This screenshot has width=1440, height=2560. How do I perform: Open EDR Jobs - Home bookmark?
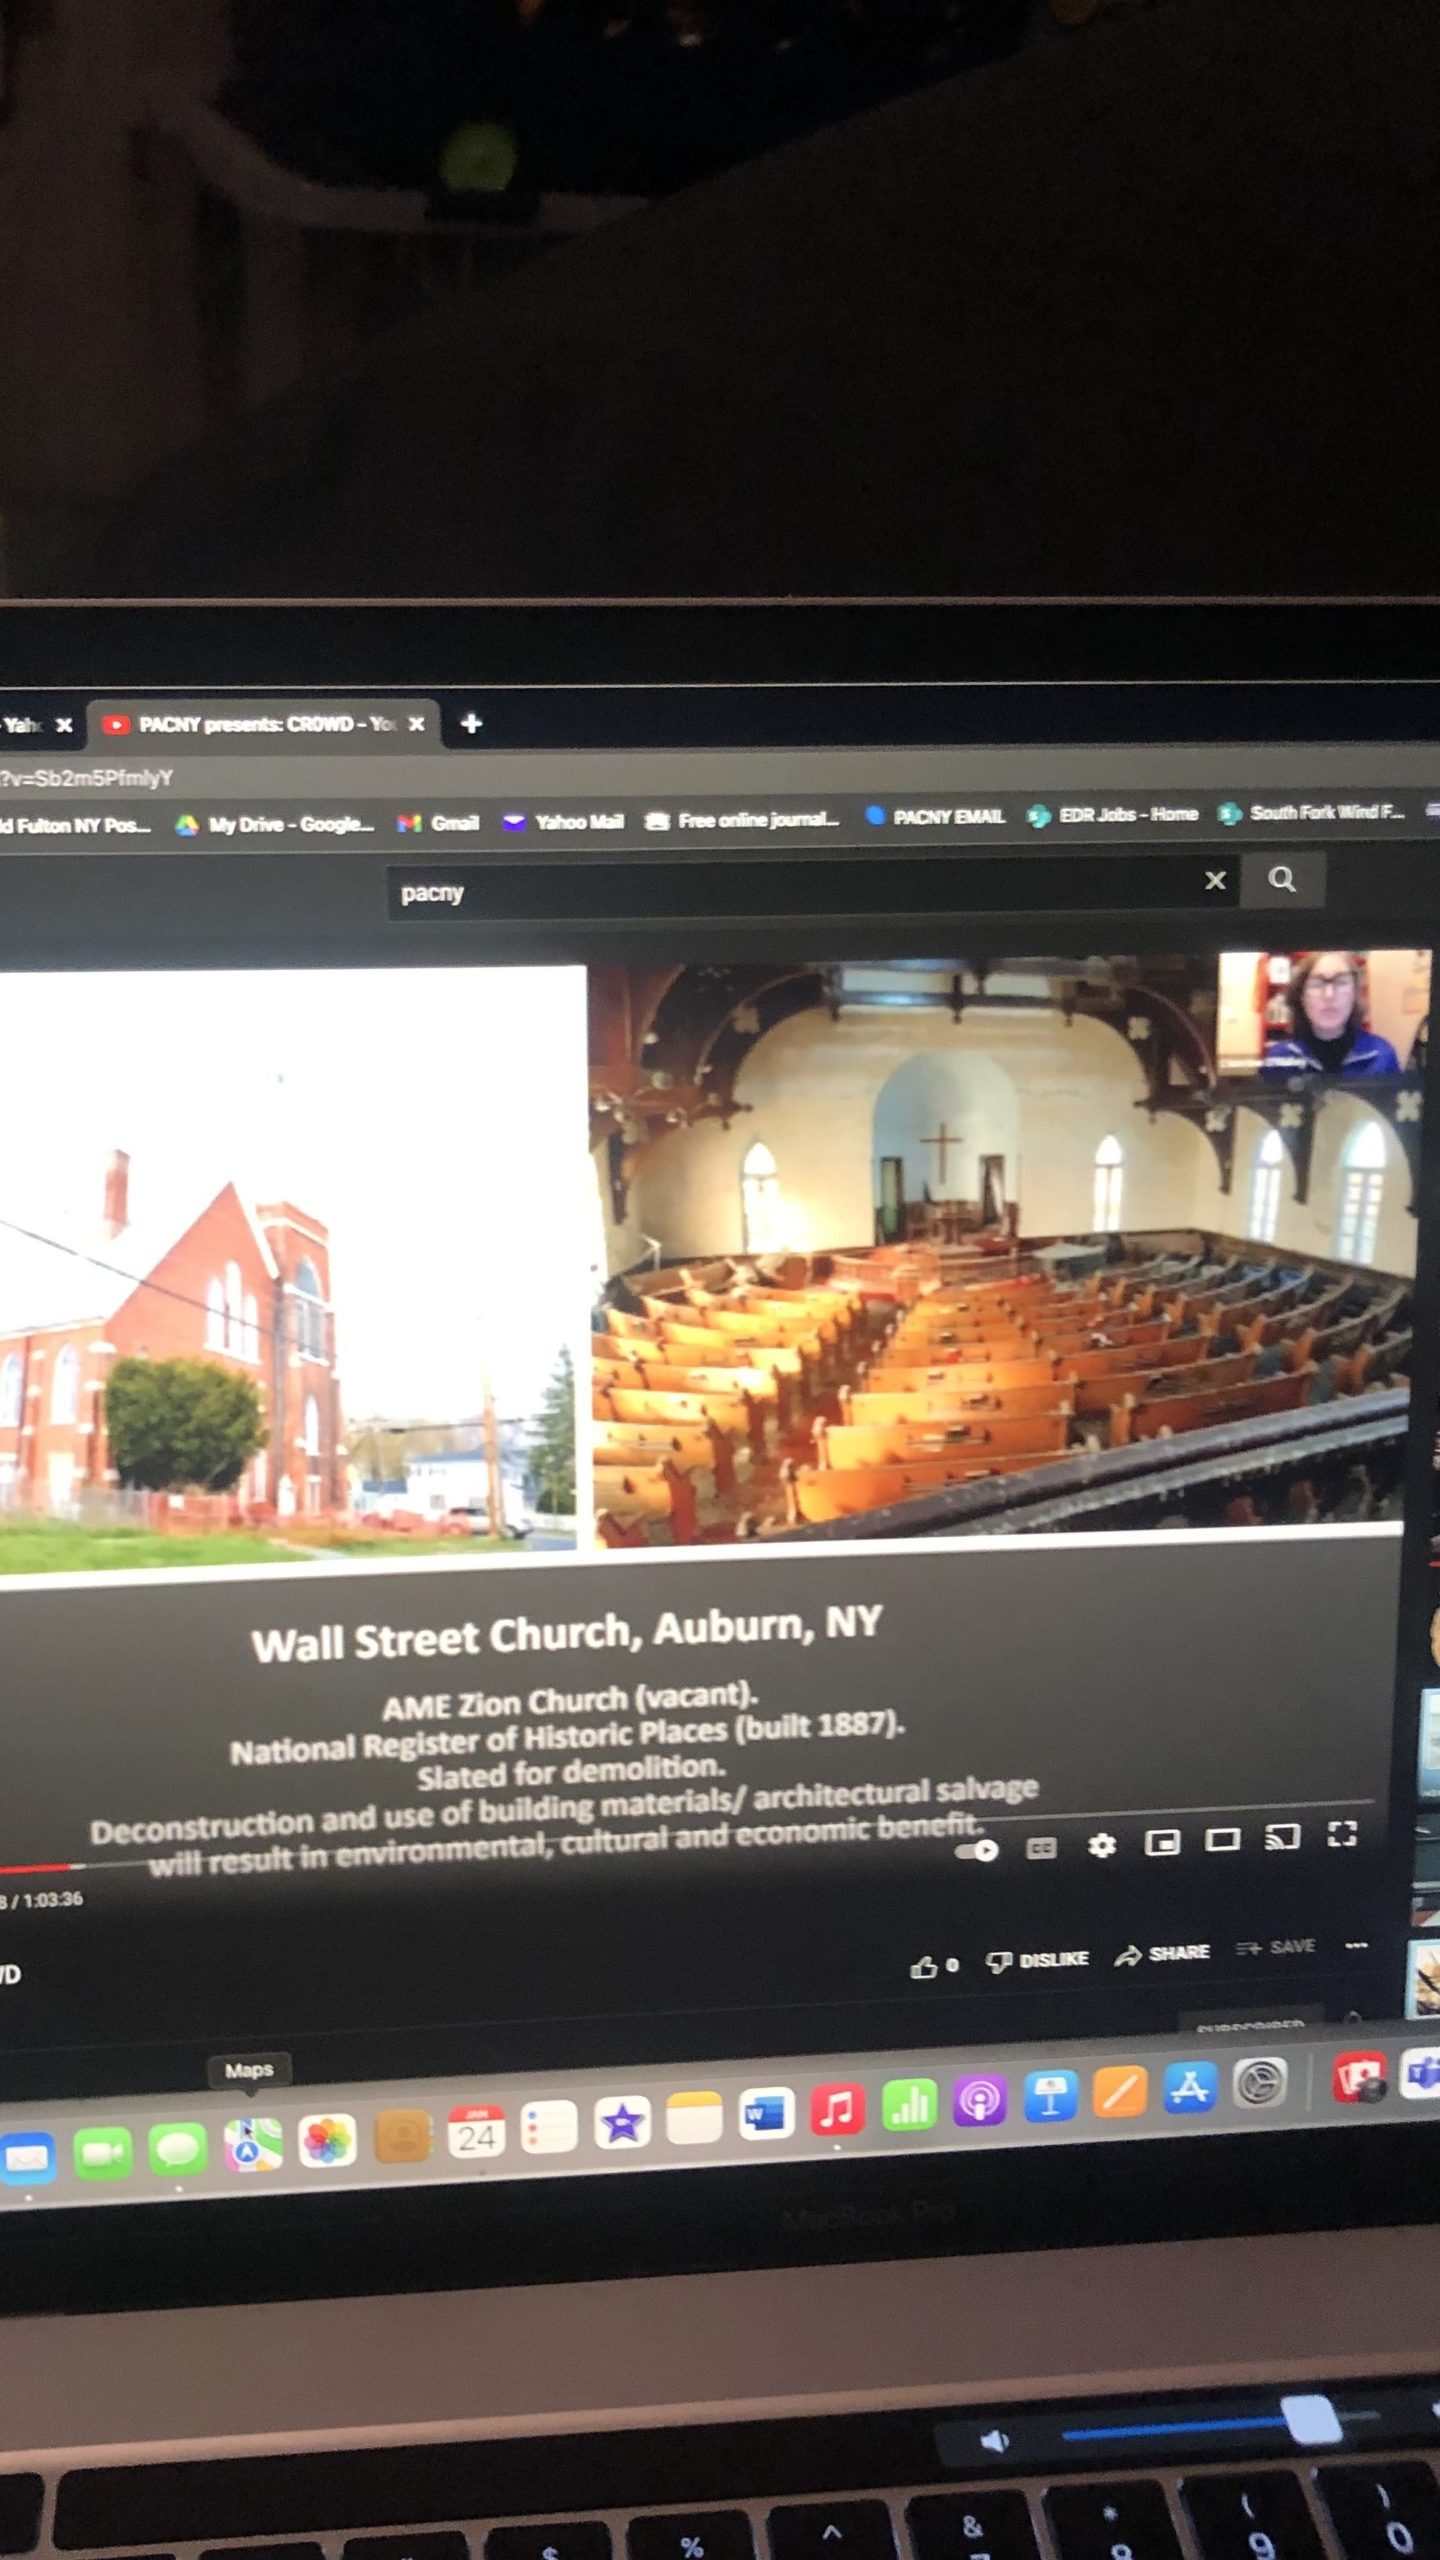[1112, 815]
